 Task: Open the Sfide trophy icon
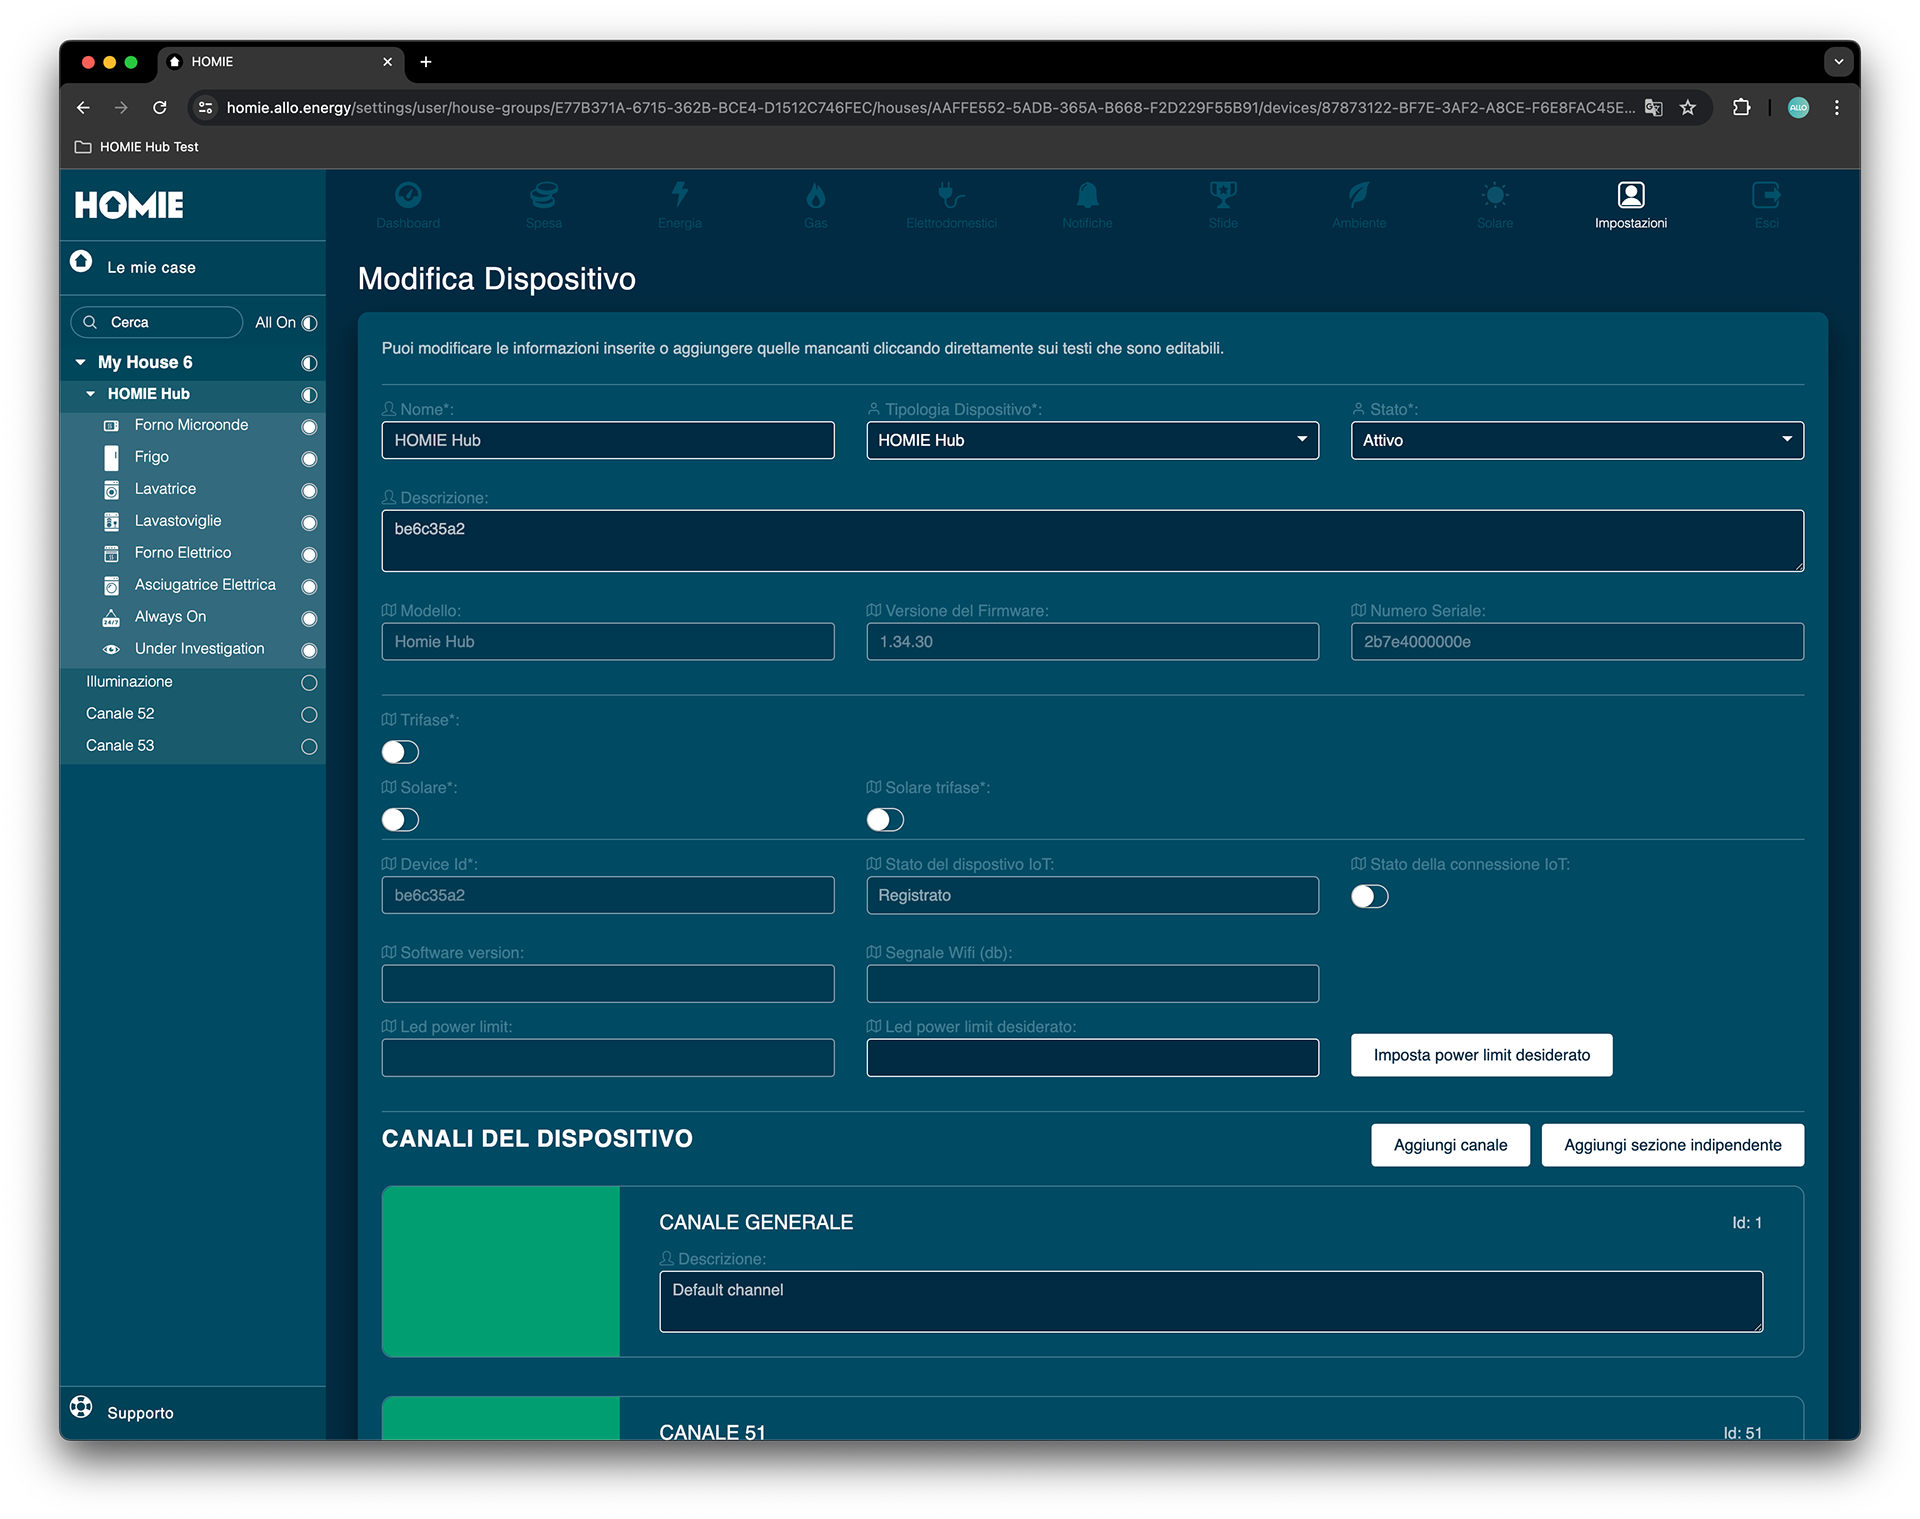tap(1223, 195)
